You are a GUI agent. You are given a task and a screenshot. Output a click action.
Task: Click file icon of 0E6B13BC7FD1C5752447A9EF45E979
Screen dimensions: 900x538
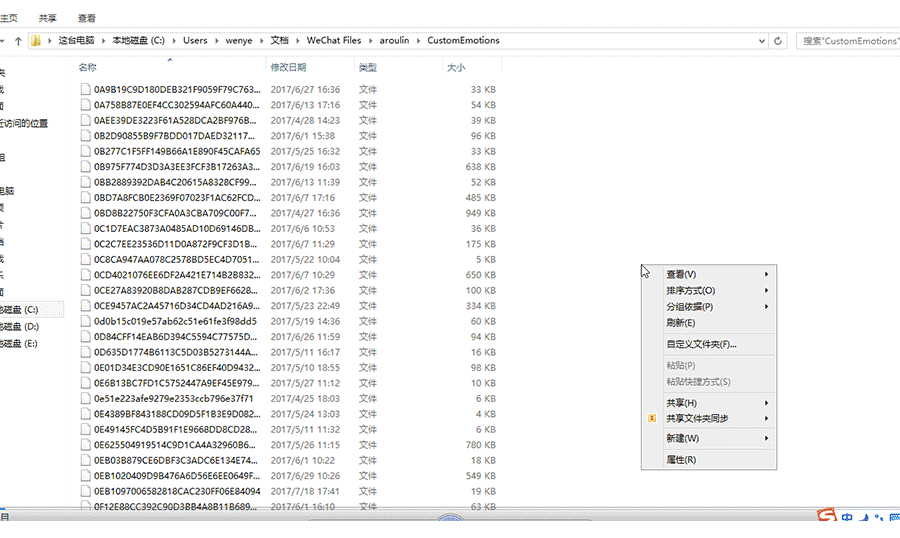point(86,384)
